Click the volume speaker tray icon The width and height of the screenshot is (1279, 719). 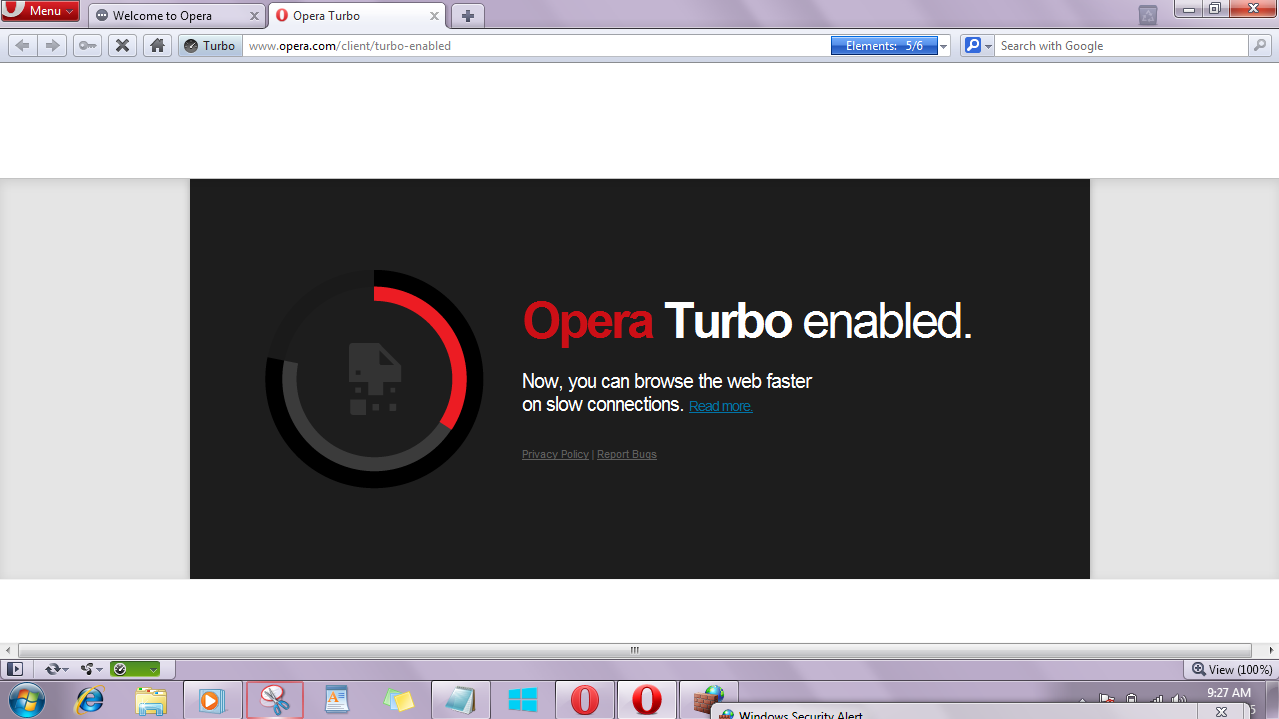tap(1179, 700)
